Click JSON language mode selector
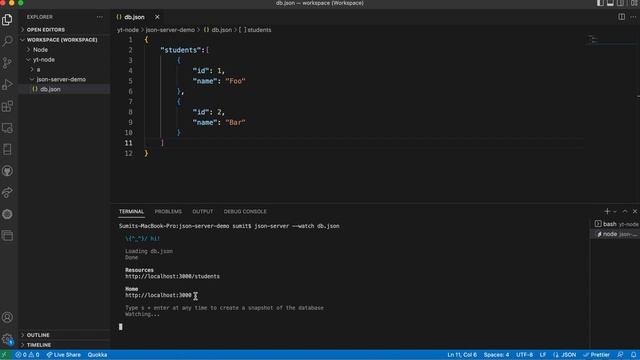The image size is (640, 360). [564, 355]
